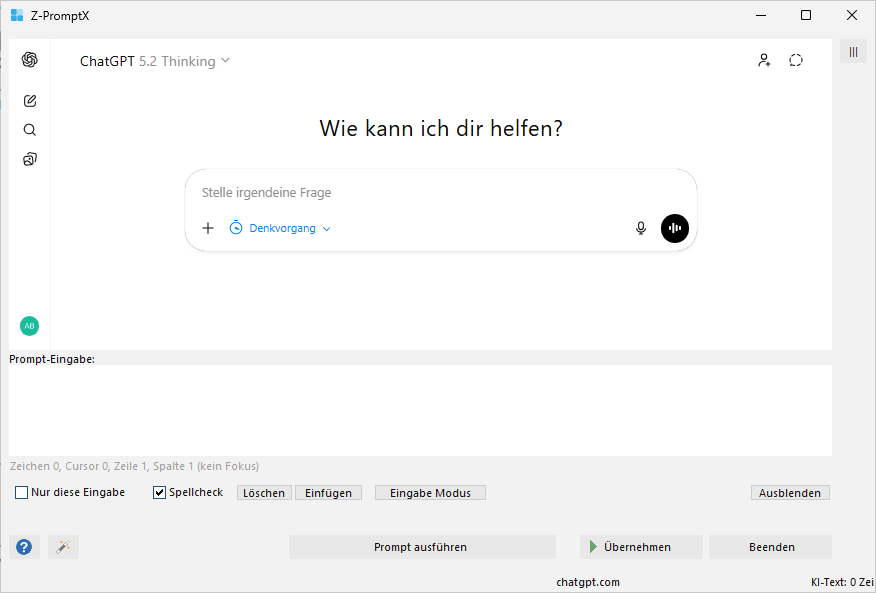The image size is (876, 593).
Task: Toggle the Spellcheck checkbox off
Action: click(159, 493)
